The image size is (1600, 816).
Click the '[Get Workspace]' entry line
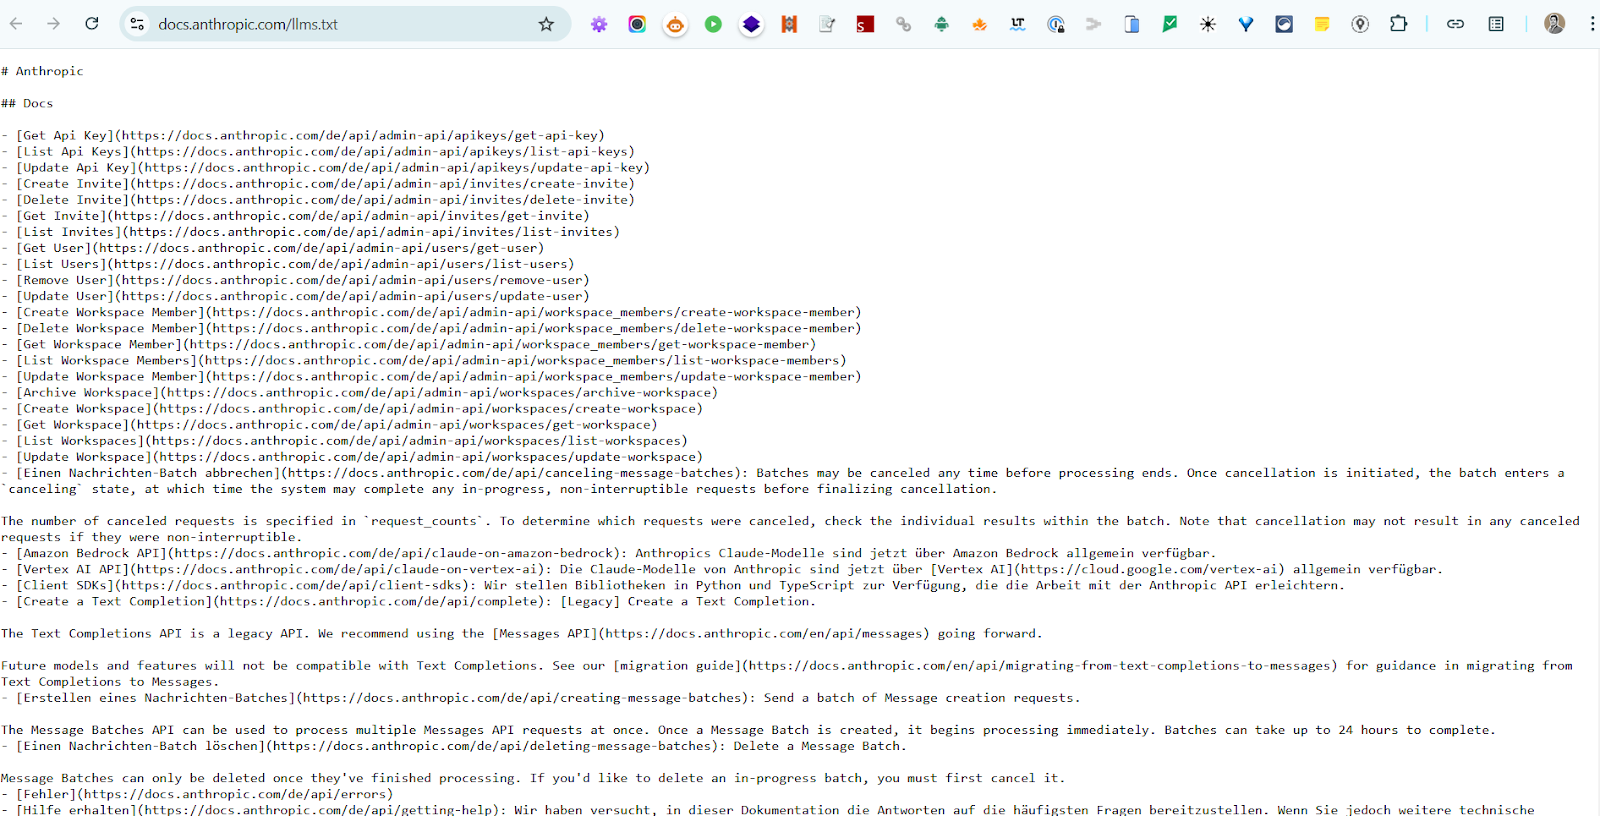(x=329, y=424)
